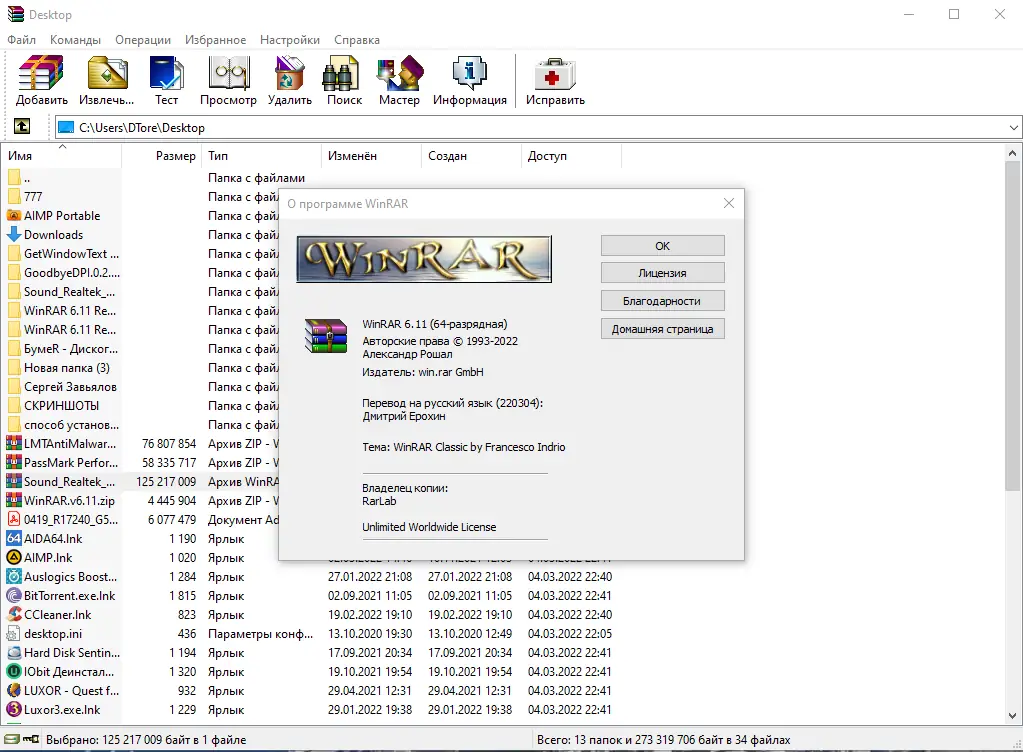
Task: Select the LMTAntiMalware ZIP archive icon
Action: pyautogui.click(x=14, y=444)
